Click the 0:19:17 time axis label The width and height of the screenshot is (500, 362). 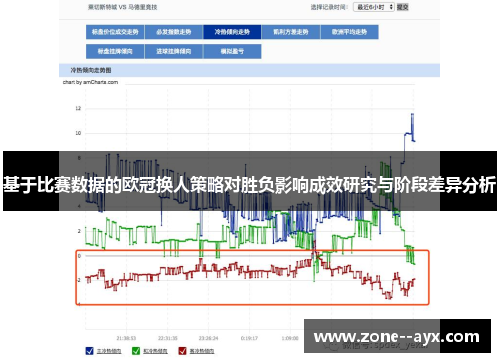click(249, 338)
